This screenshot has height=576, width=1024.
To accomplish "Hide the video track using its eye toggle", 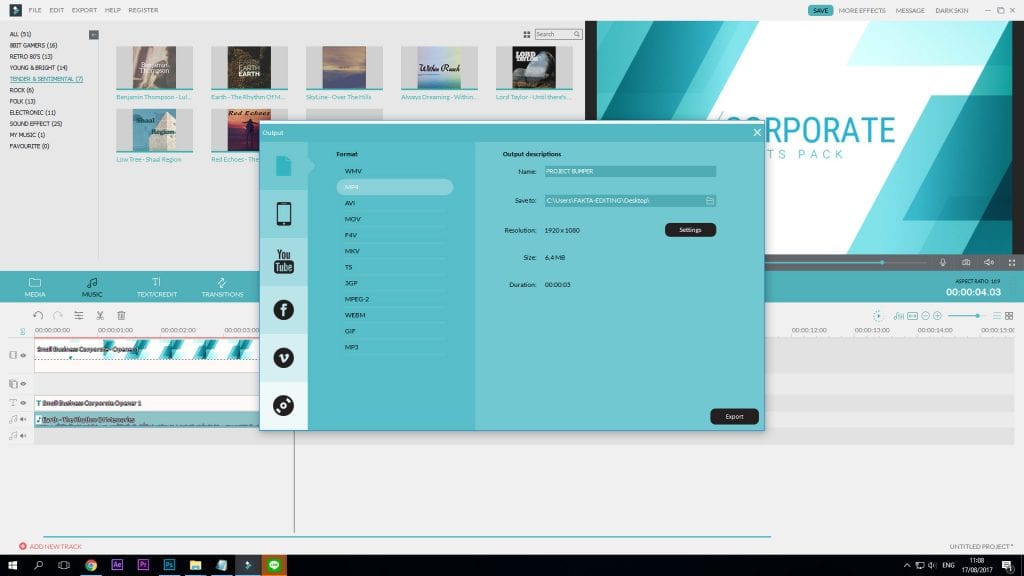I will click(x=25, y=355).
